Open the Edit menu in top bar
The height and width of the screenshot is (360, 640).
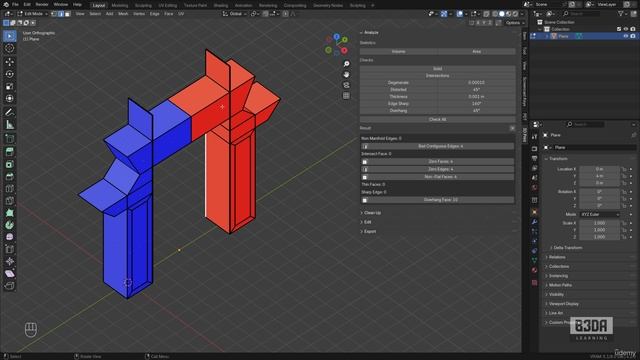coord(27,4)
